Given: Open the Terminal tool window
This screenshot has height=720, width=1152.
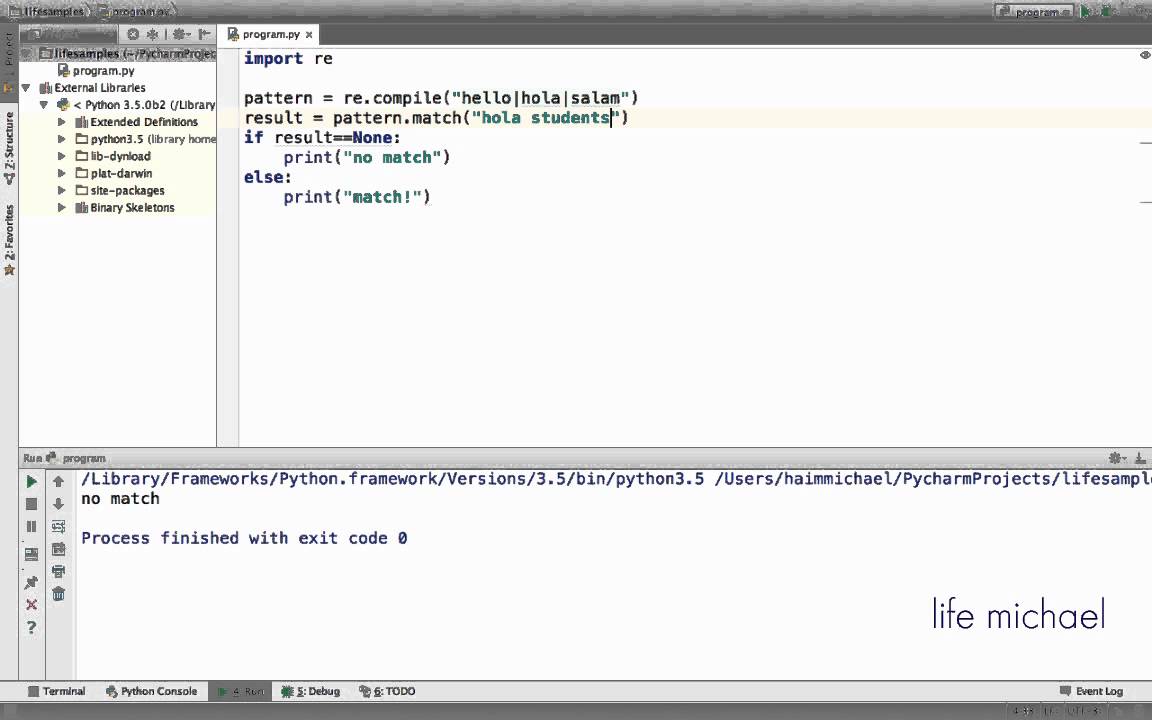Looking at the screenshot, I should (x=57, y=691).
